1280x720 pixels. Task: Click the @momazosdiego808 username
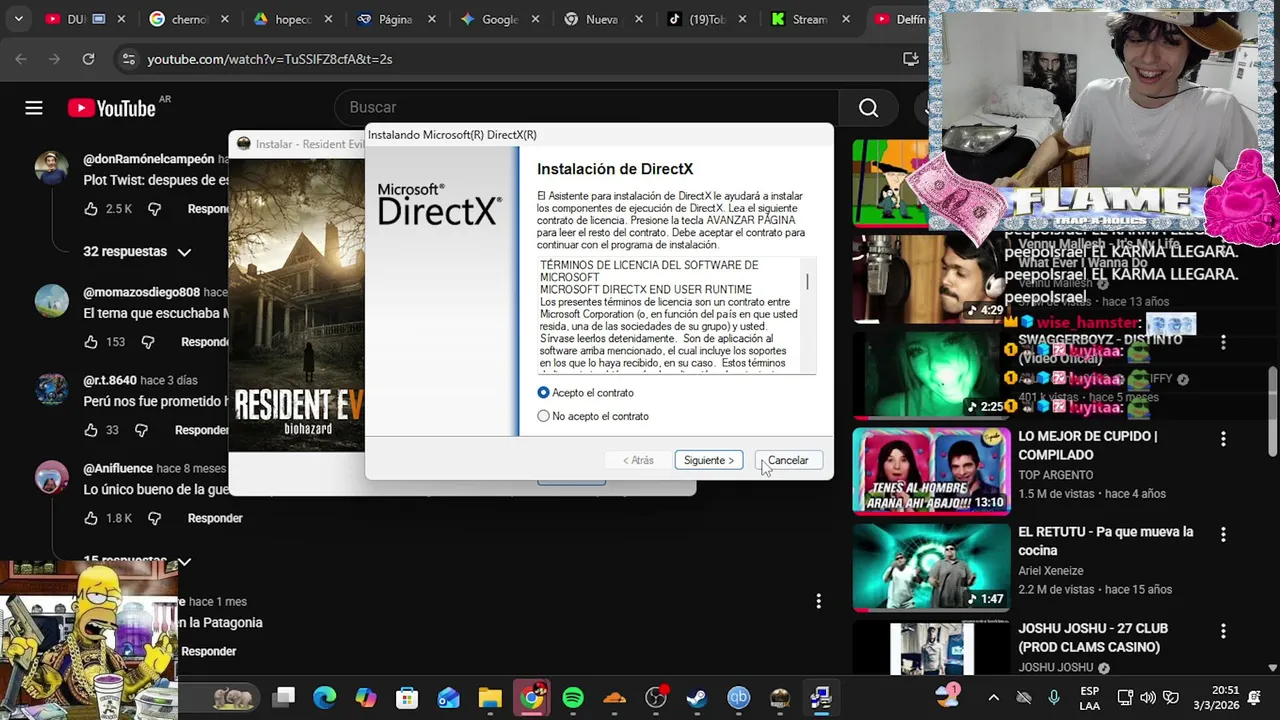(141, 292)
